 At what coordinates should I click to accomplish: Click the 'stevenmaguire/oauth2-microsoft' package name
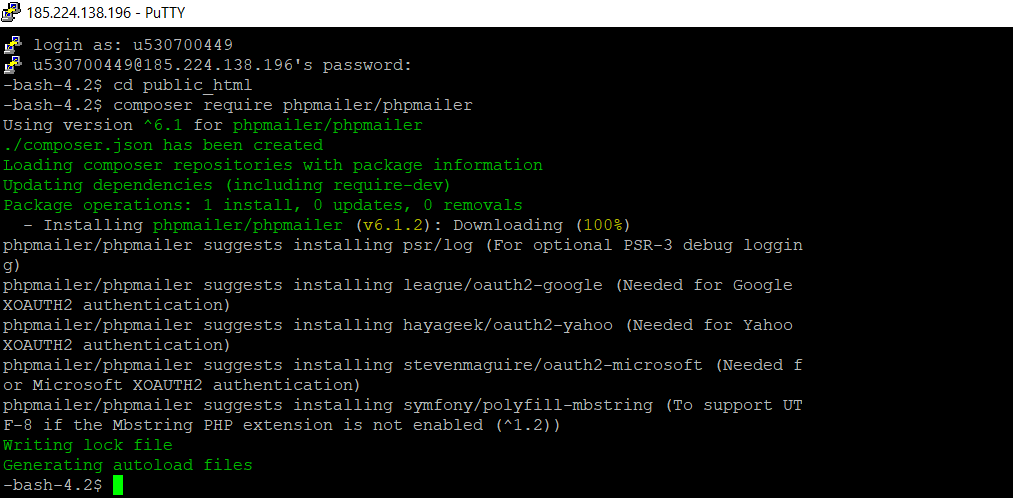tap(553, 365)
